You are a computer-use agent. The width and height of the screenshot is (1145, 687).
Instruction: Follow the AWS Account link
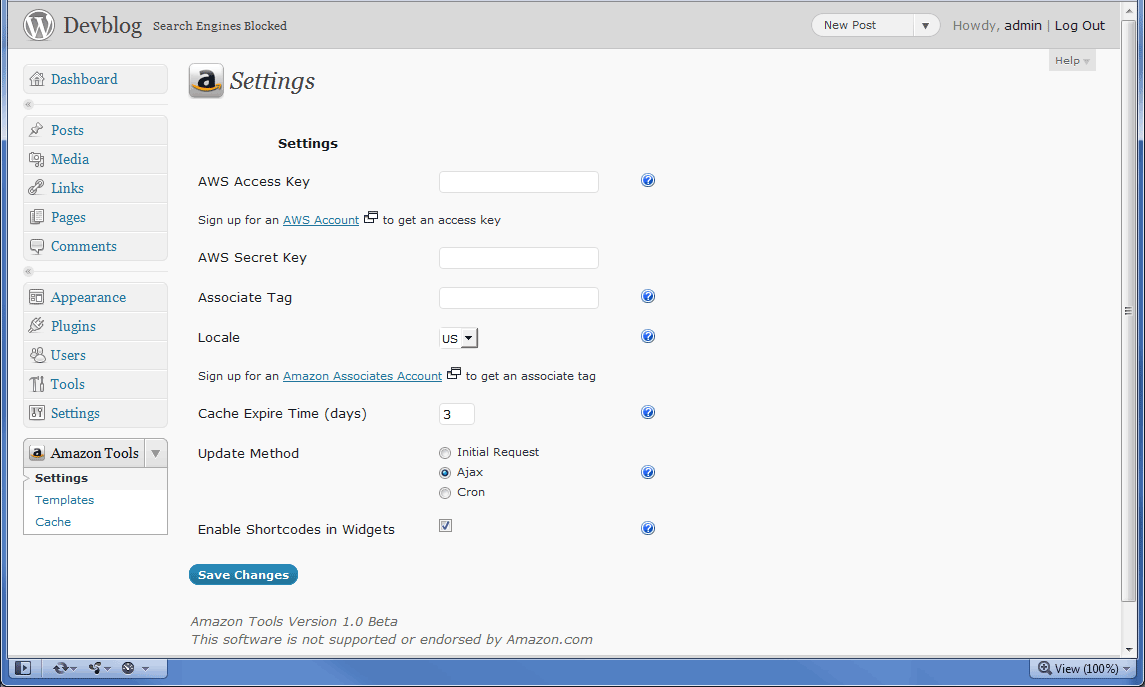tap(321, 220)
